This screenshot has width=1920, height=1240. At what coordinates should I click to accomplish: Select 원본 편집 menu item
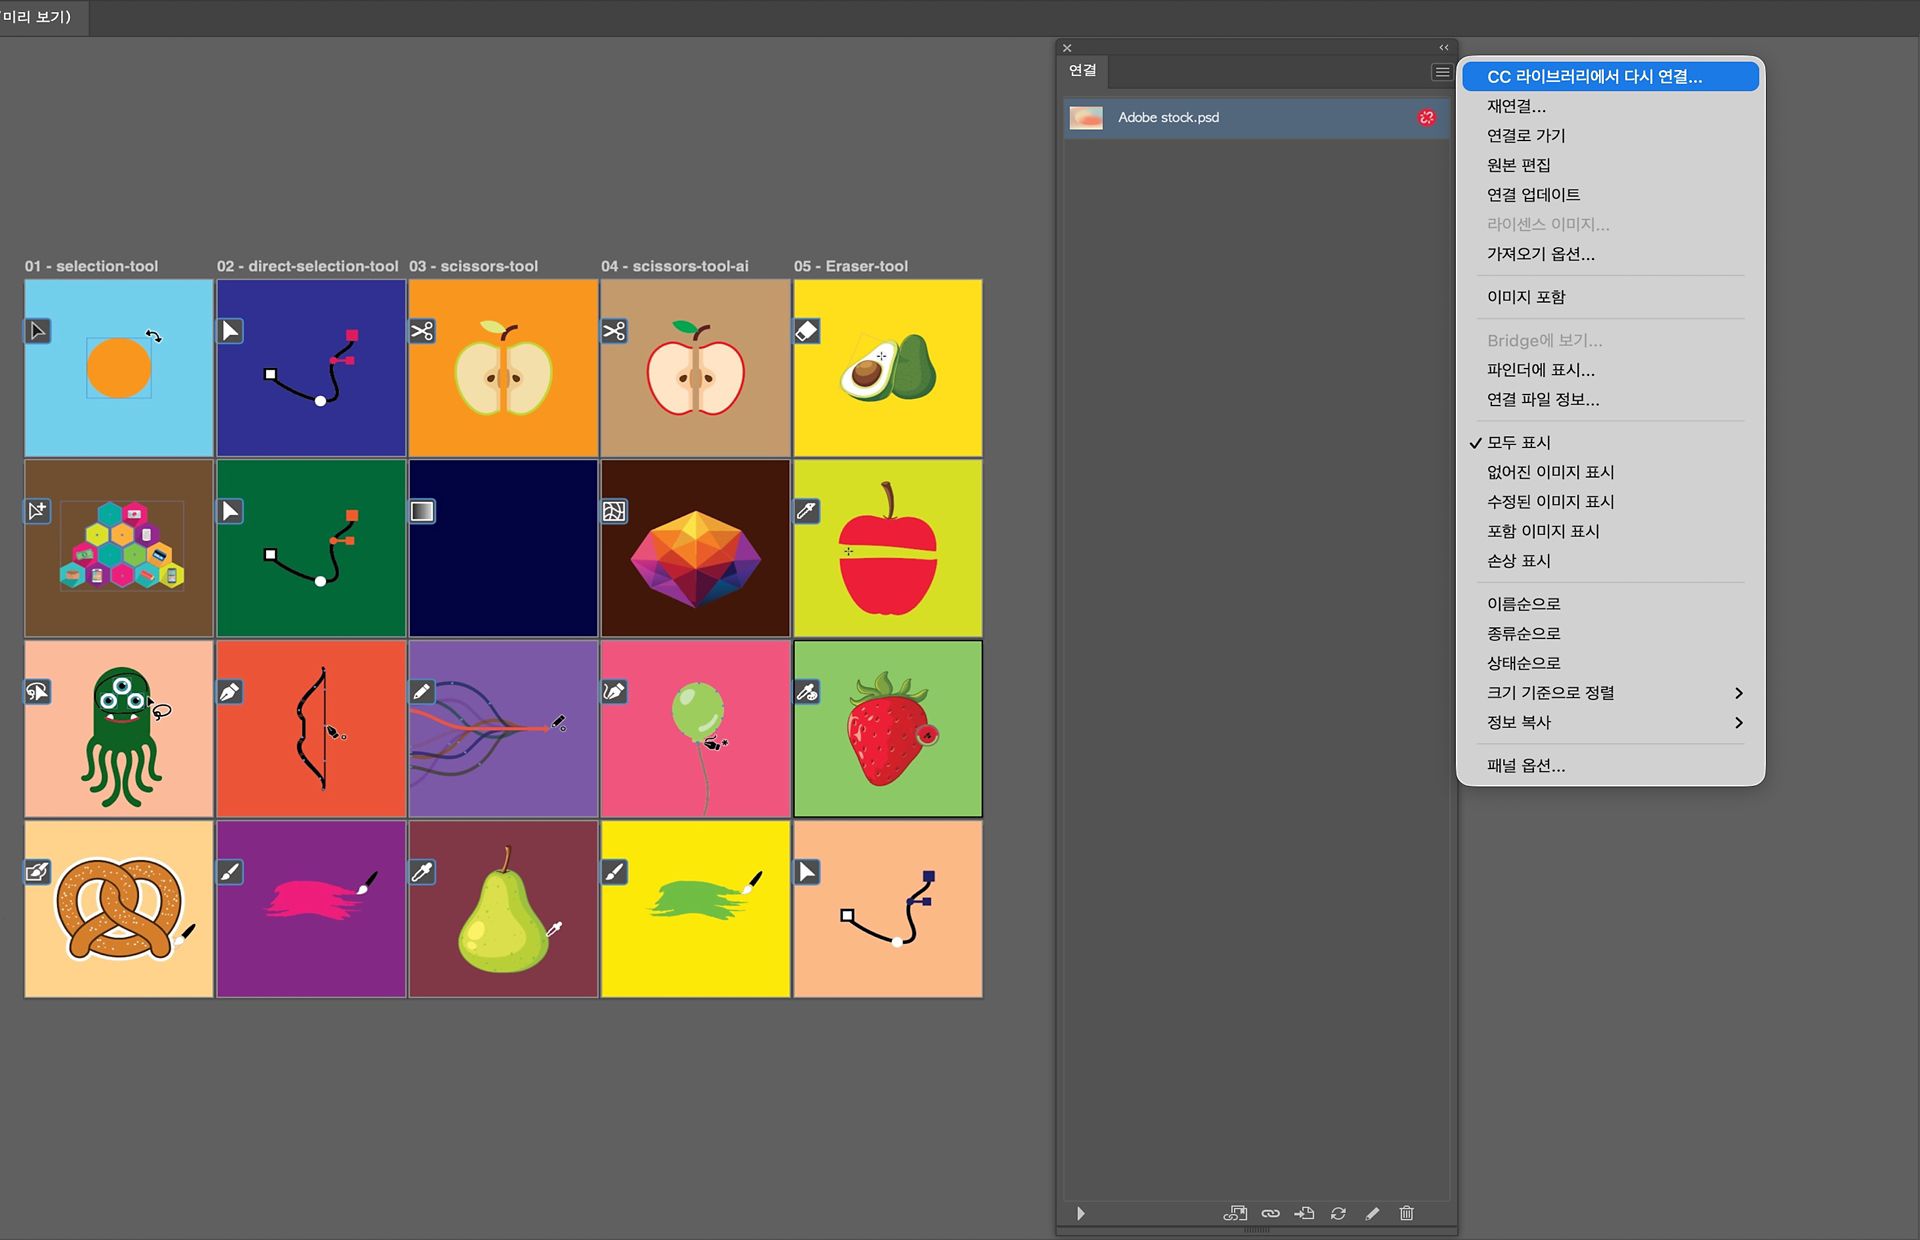tap(1610, 165)
